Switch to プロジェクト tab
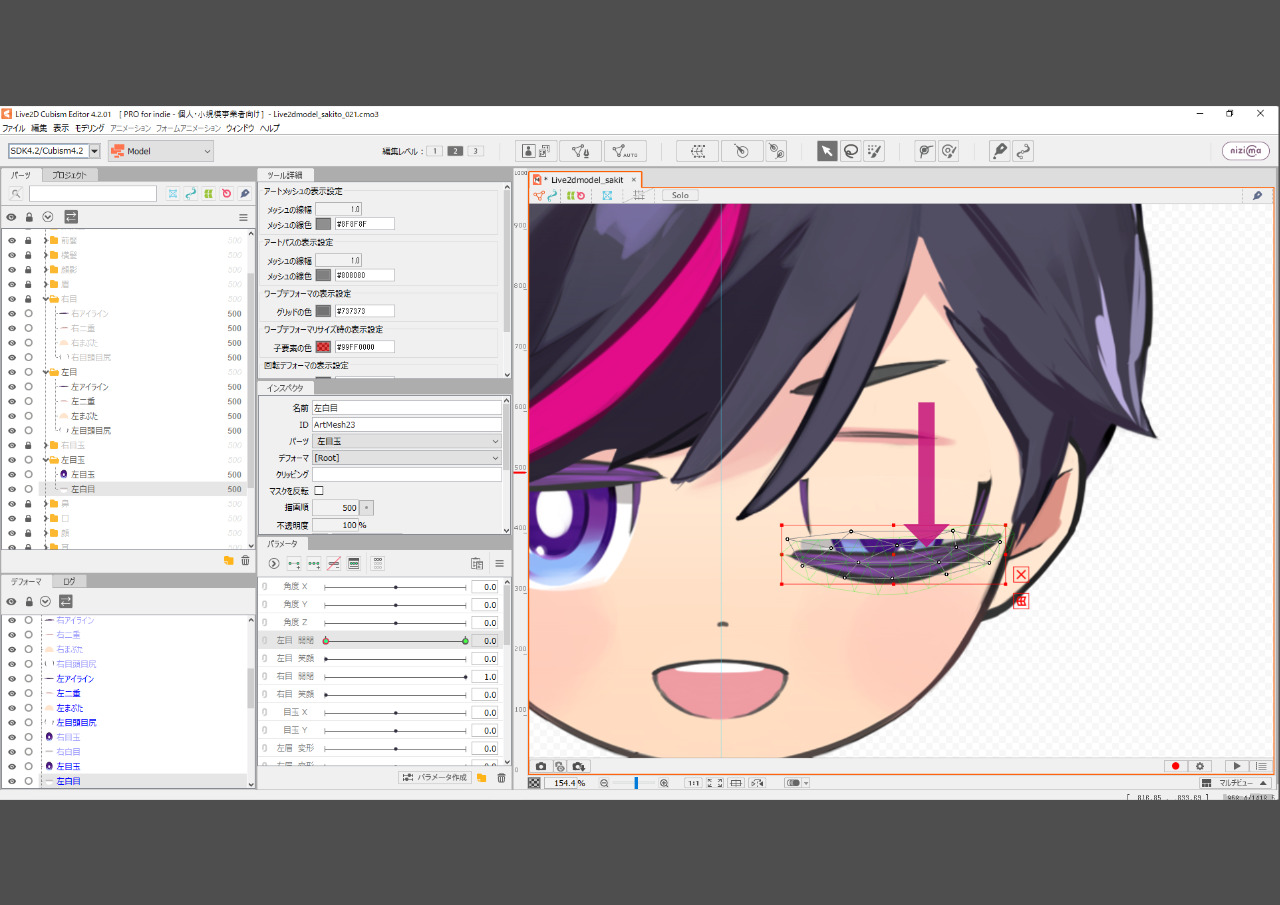The image size is (1280, 905). (x=70, y=175)
